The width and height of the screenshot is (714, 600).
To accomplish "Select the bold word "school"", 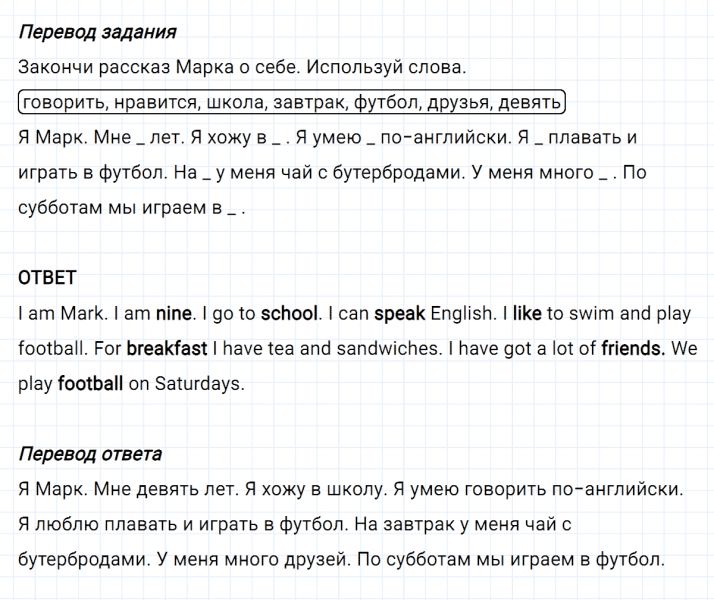I will coord(289,313).
